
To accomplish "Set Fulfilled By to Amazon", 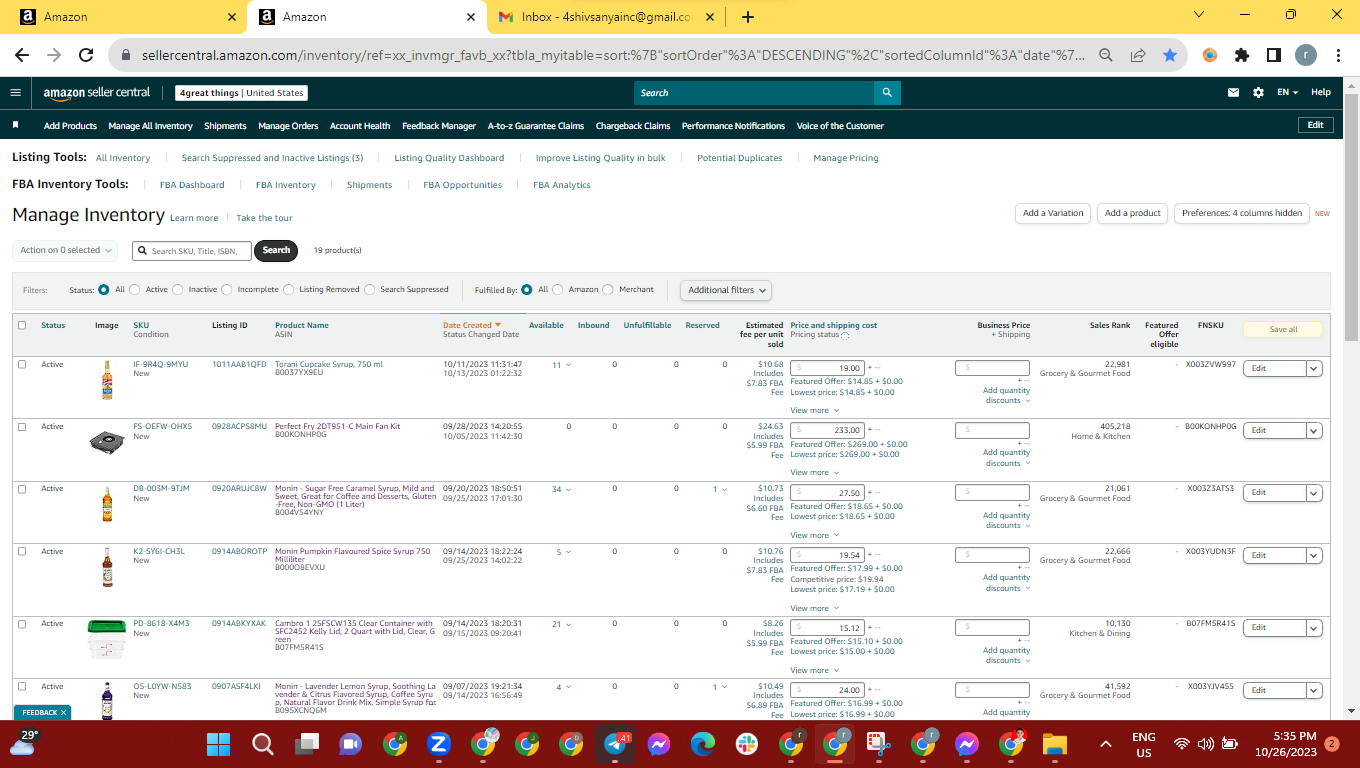I will 558,290.
